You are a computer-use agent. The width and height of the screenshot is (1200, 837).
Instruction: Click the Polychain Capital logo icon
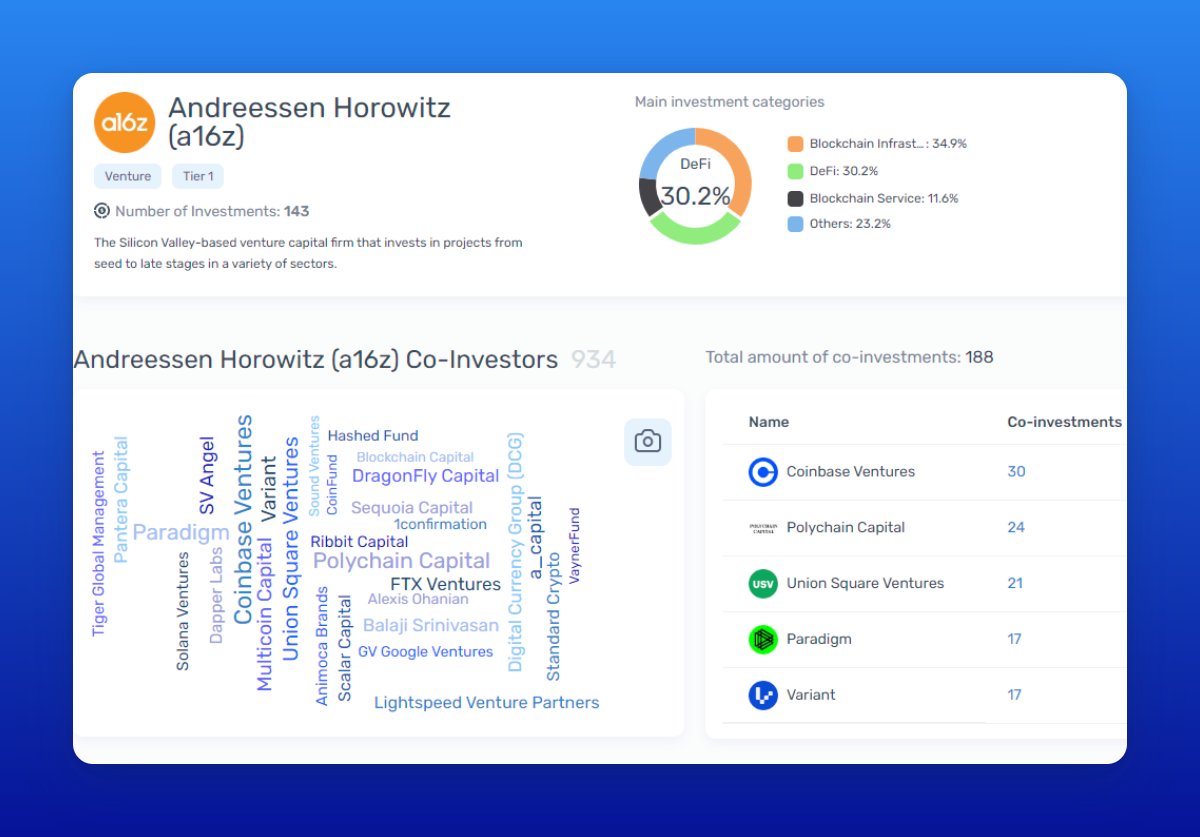click(763, 528)
